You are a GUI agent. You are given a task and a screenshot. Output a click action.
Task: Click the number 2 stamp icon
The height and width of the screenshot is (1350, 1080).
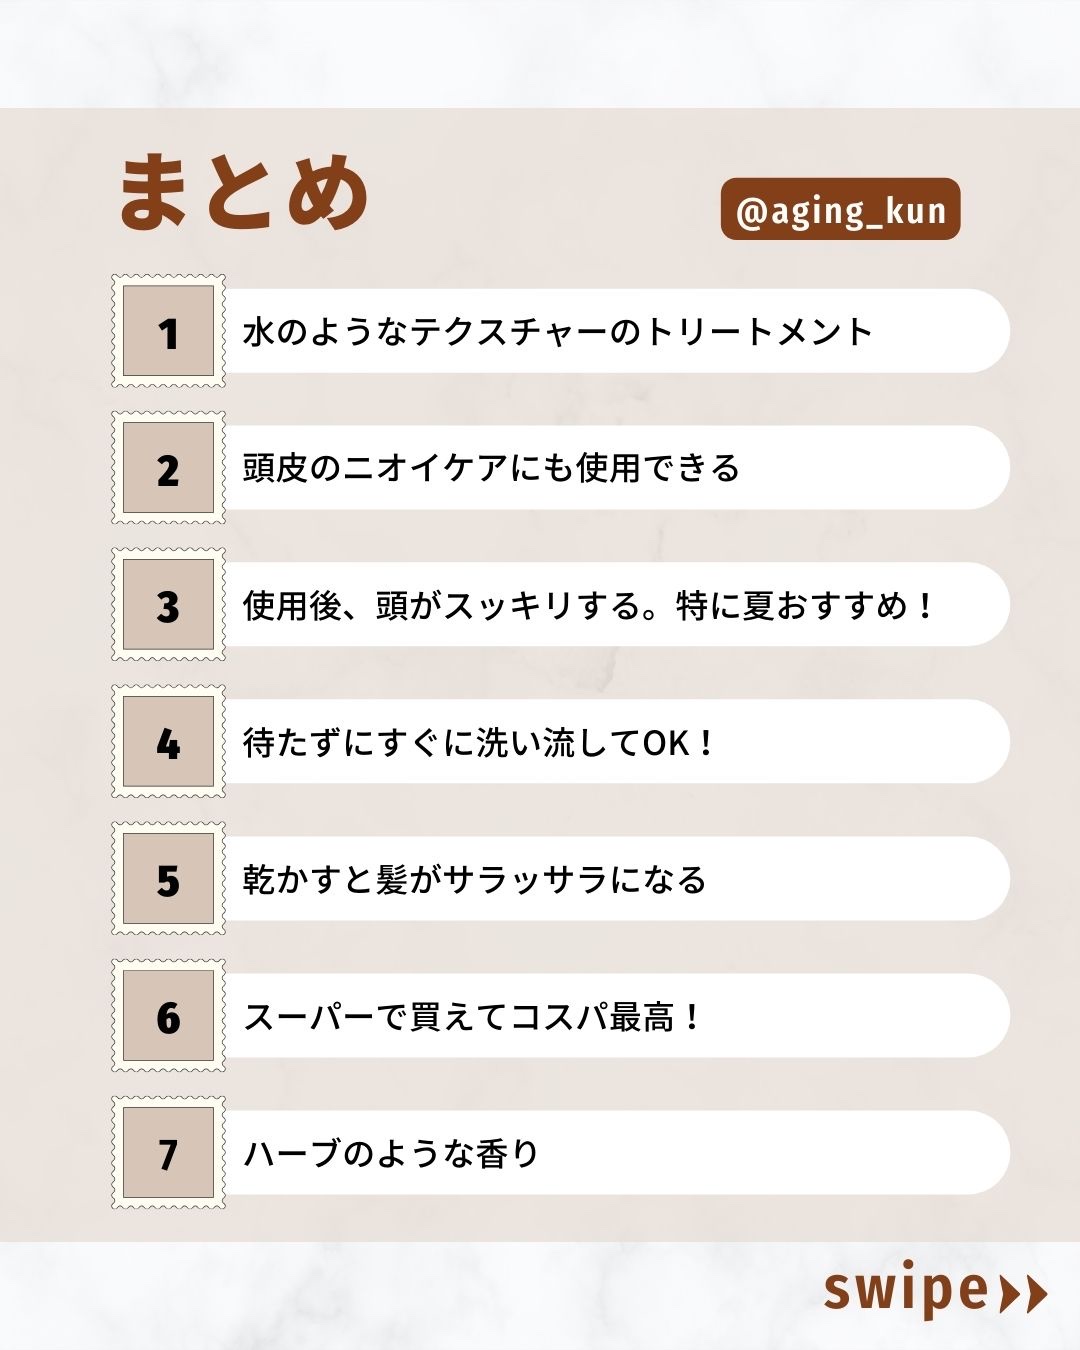[168, 468]
